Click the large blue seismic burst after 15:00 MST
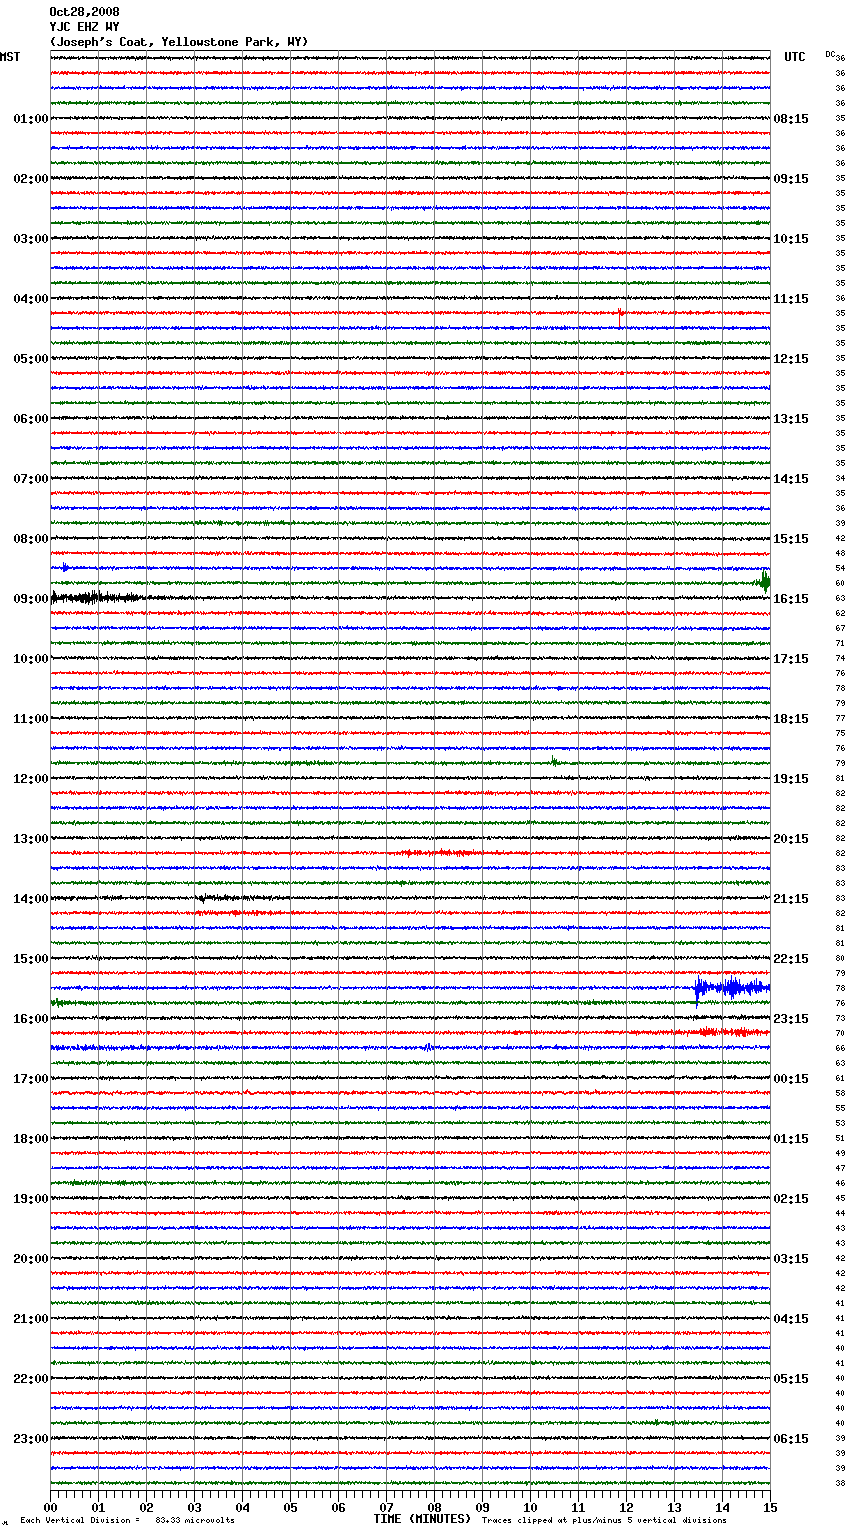This screenshot has height=1534, width=850. pyautogui.click(x=732, y=988)
